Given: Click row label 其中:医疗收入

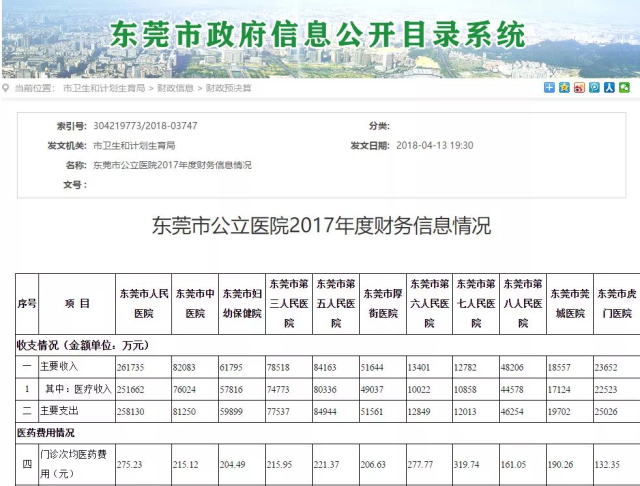Looking at the screenshot, I should [x=78, y=389].
